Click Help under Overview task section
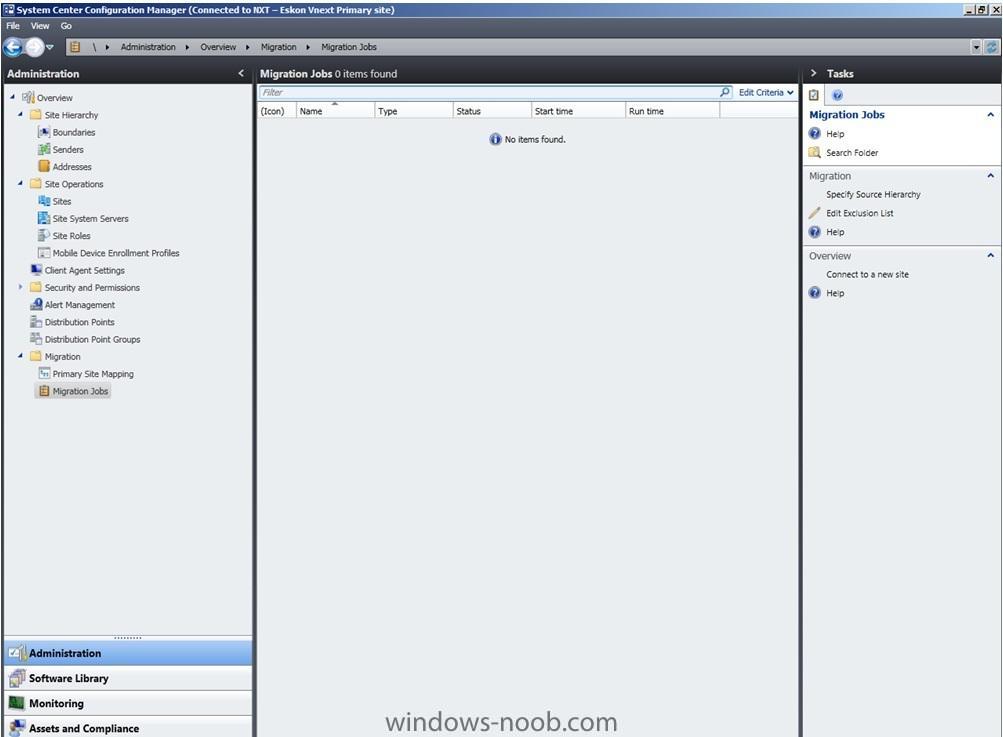Screen dimensions: 1003x737 [835, 293]
